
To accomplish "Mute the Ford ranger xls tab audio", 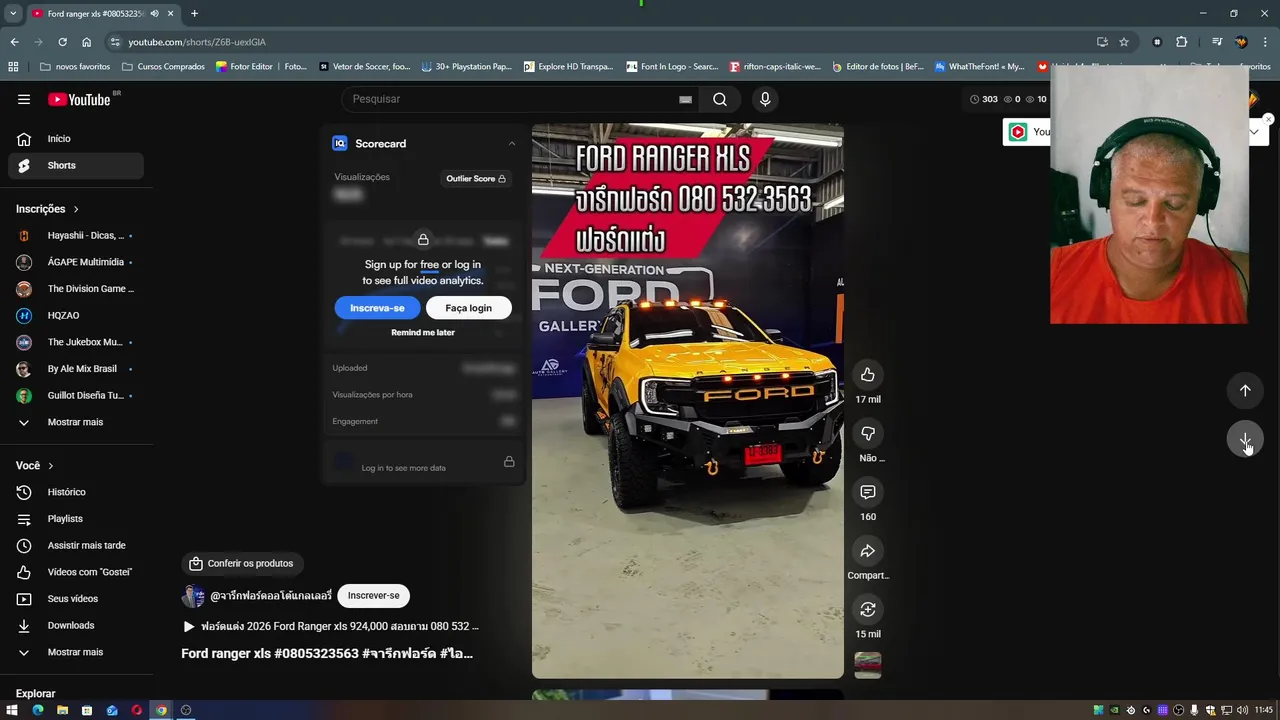I will (154, 13).
